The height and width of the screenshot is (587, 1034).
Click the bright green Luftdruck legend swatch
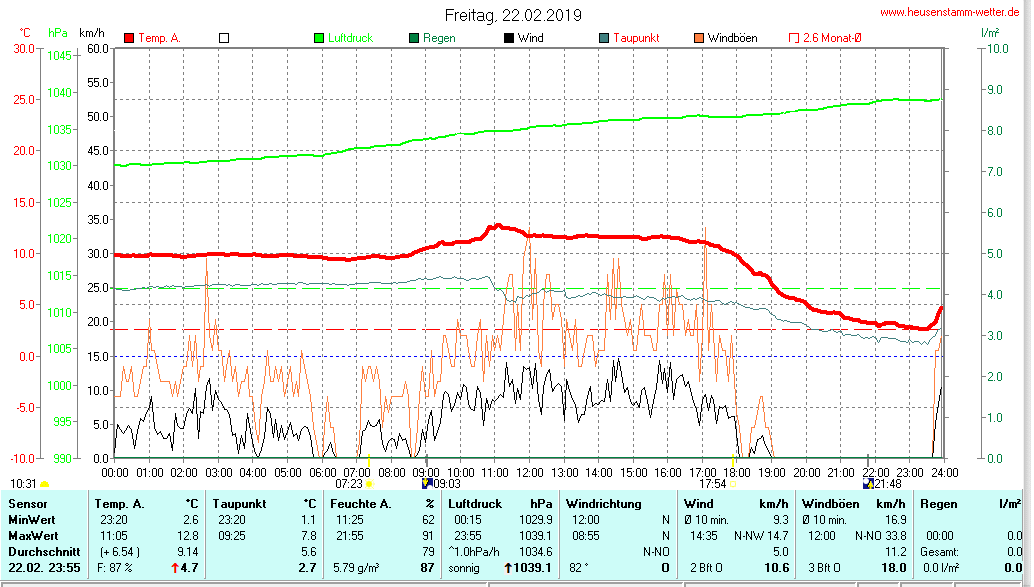tap(319, 38)
